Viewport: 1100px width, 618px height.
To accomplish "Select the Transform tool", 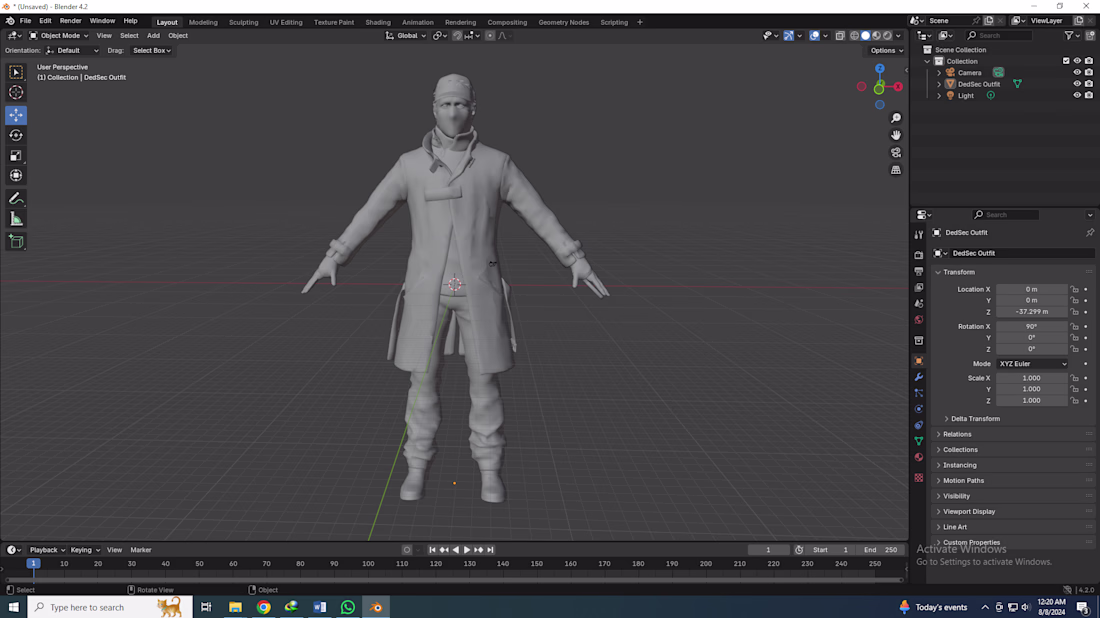I will click(15, 176).
